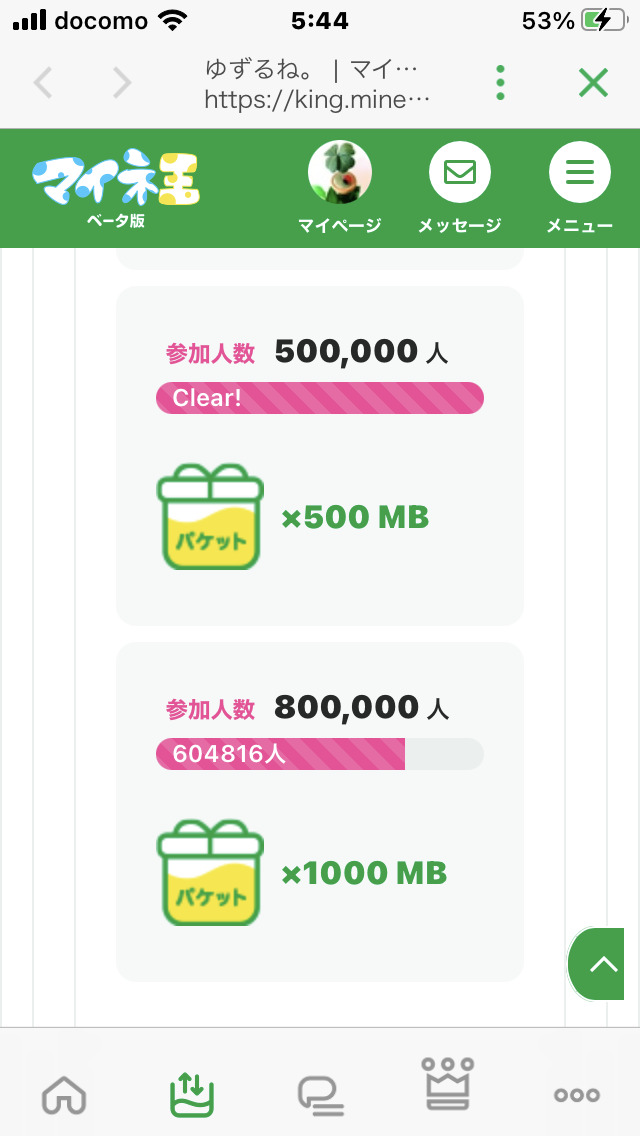The height and width of the screenshot is (1136, 640).
Task: Open the community board bottom icon
Action: pyautogui.click(x=321, y=1094)
